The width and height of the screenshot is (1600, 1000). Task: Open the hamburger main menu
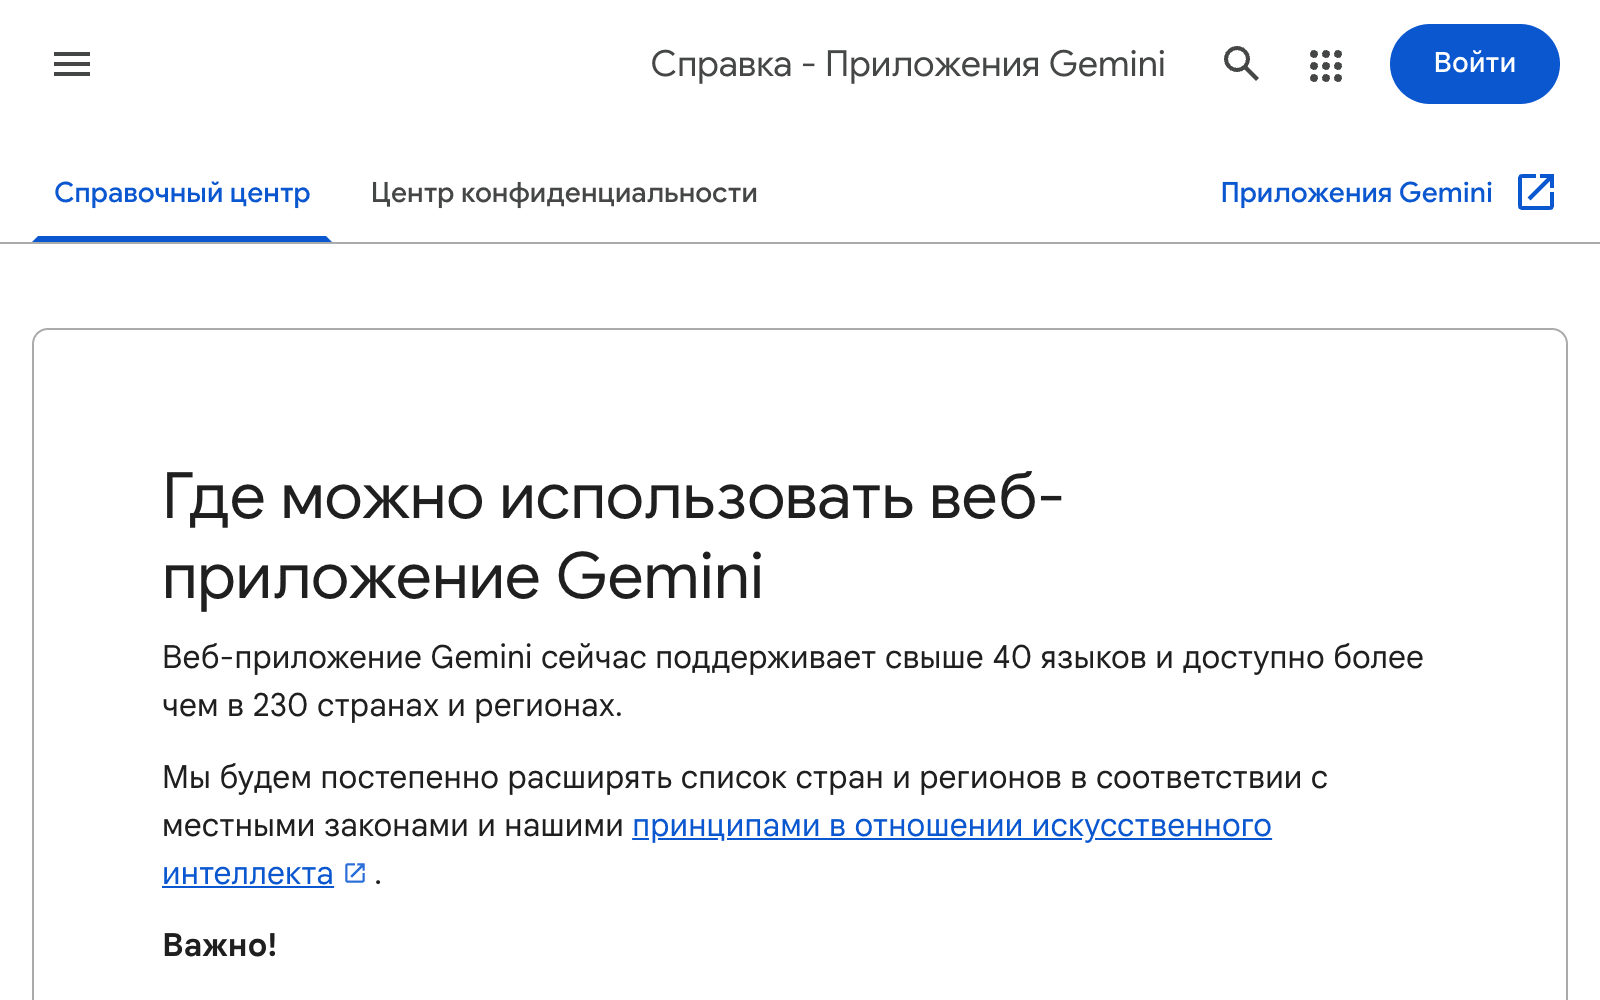(72, 64)
